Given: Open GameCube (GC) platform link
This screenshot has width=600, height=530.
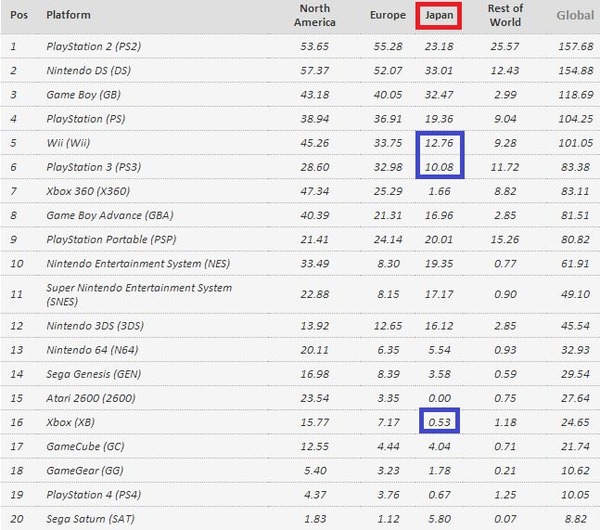Looking at the screenshot, I should (x=85, y=447).
